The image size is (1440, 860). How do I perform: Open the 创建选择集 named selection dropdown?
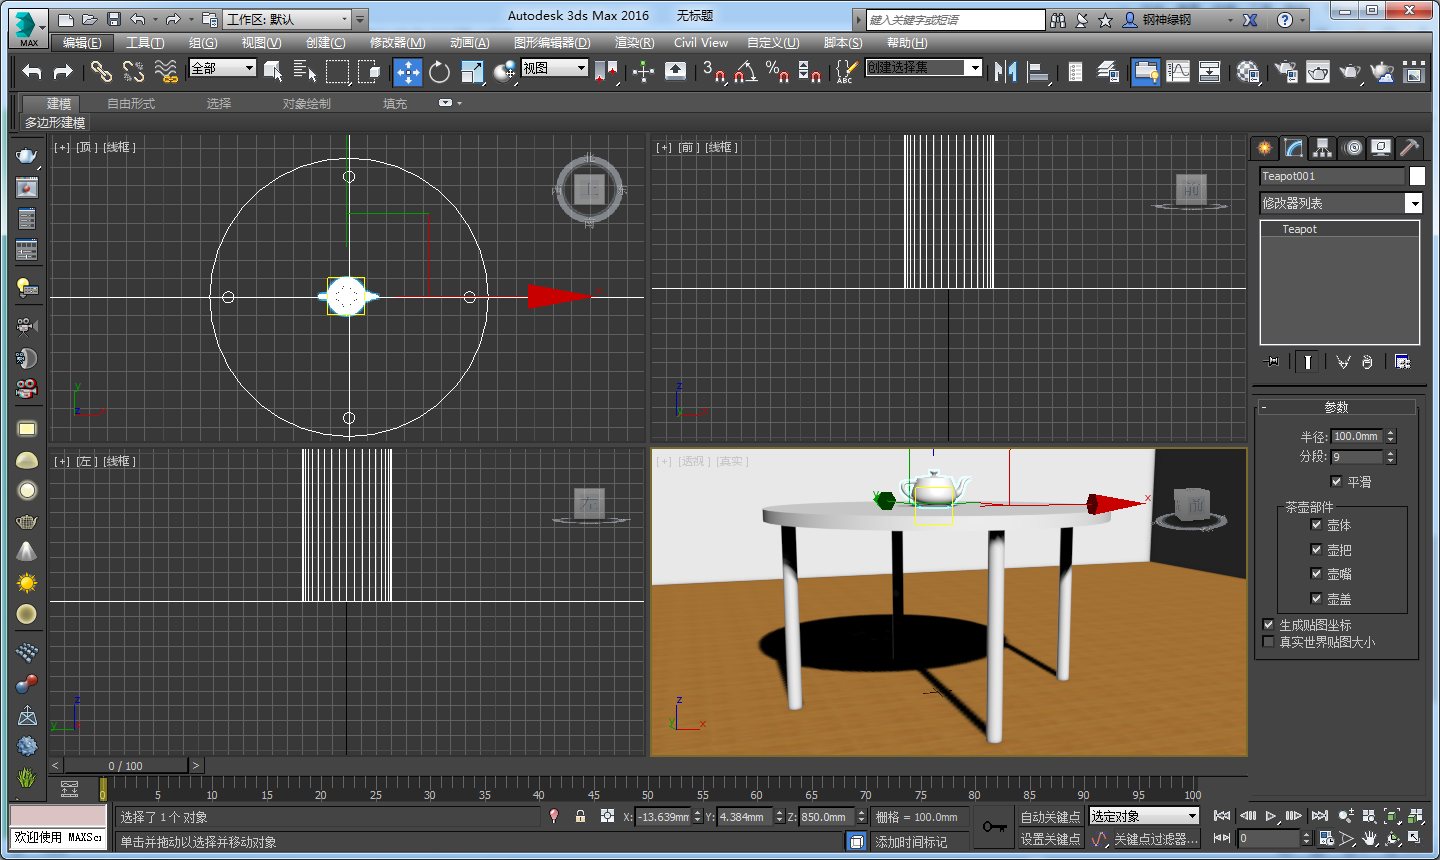[x=924, y=68]
